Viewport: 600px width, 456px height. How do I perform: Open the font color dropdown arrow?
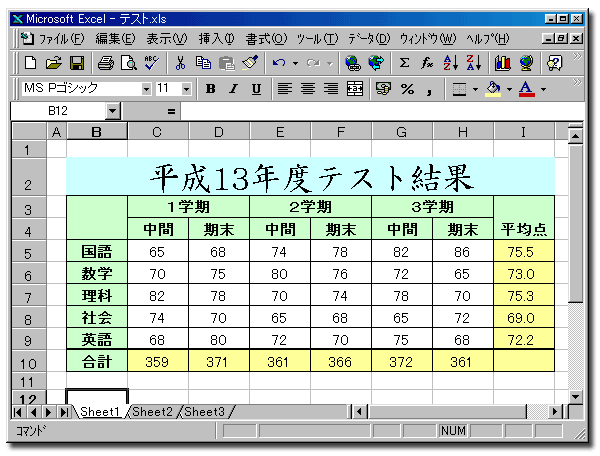pos(543,90)
